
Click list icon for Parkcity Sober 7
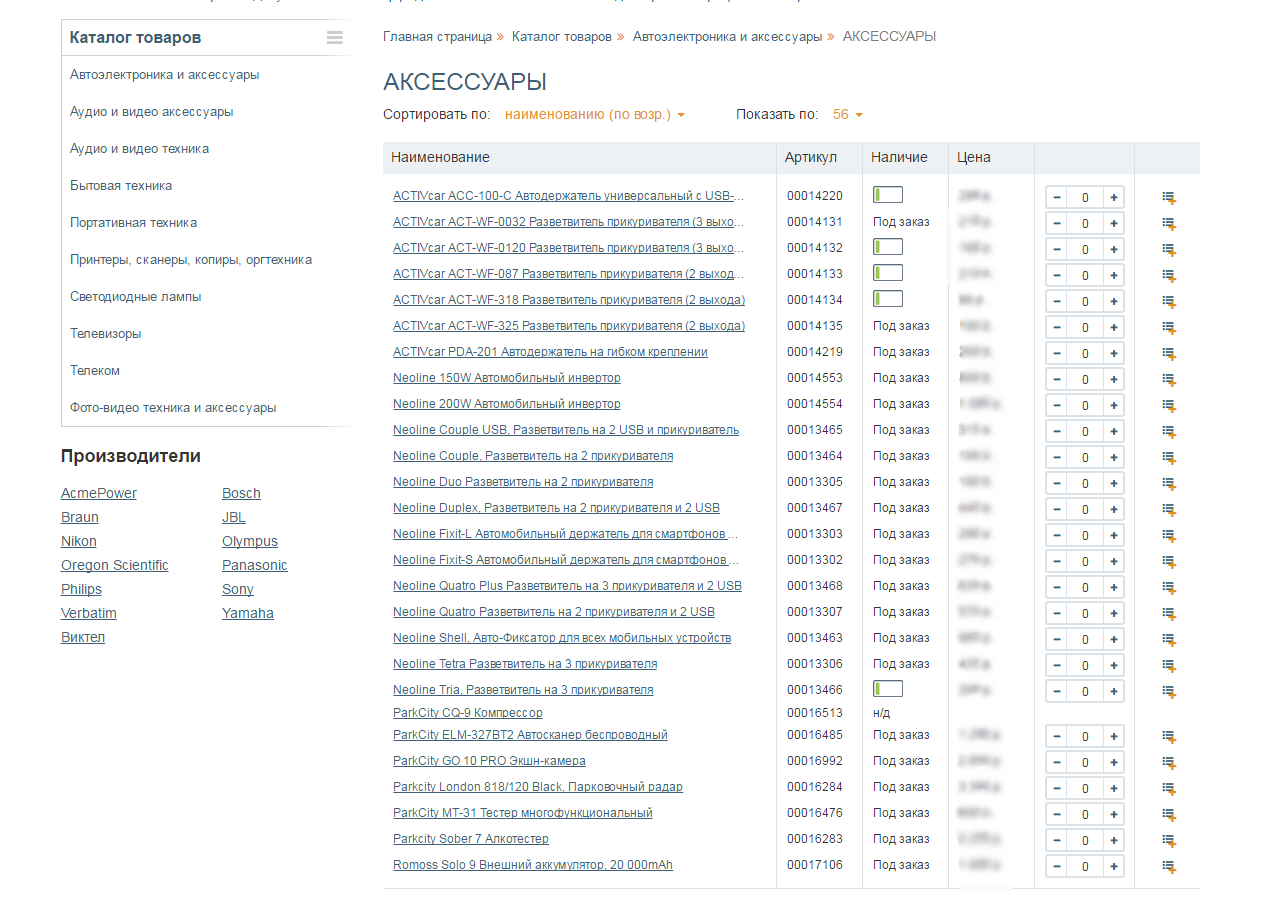pos(1169,841)
